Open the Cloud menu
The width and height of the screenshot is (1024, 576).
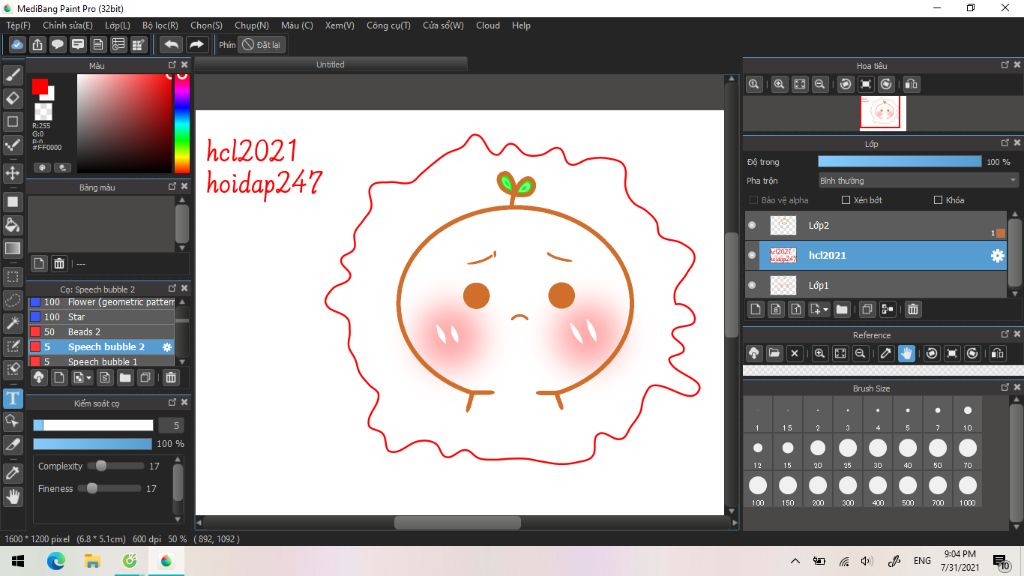(488, 25)
